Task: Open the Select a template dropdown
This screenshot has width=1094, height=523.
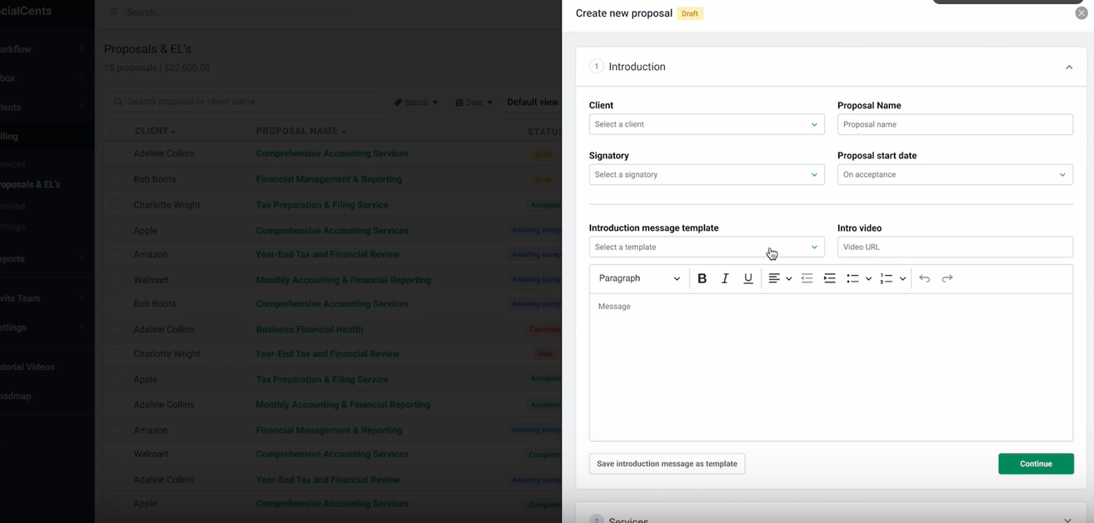Action: [x=707, y=247]
